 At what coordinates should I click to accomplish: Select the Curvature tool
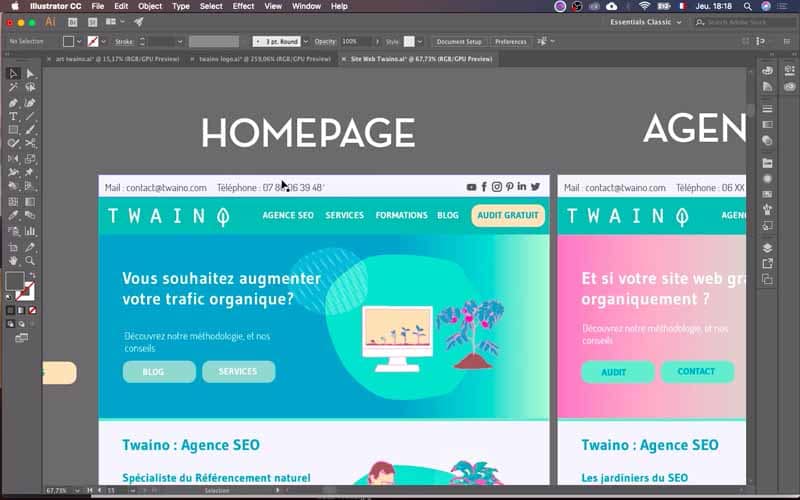pyautogui.click(x=30, y=103)
